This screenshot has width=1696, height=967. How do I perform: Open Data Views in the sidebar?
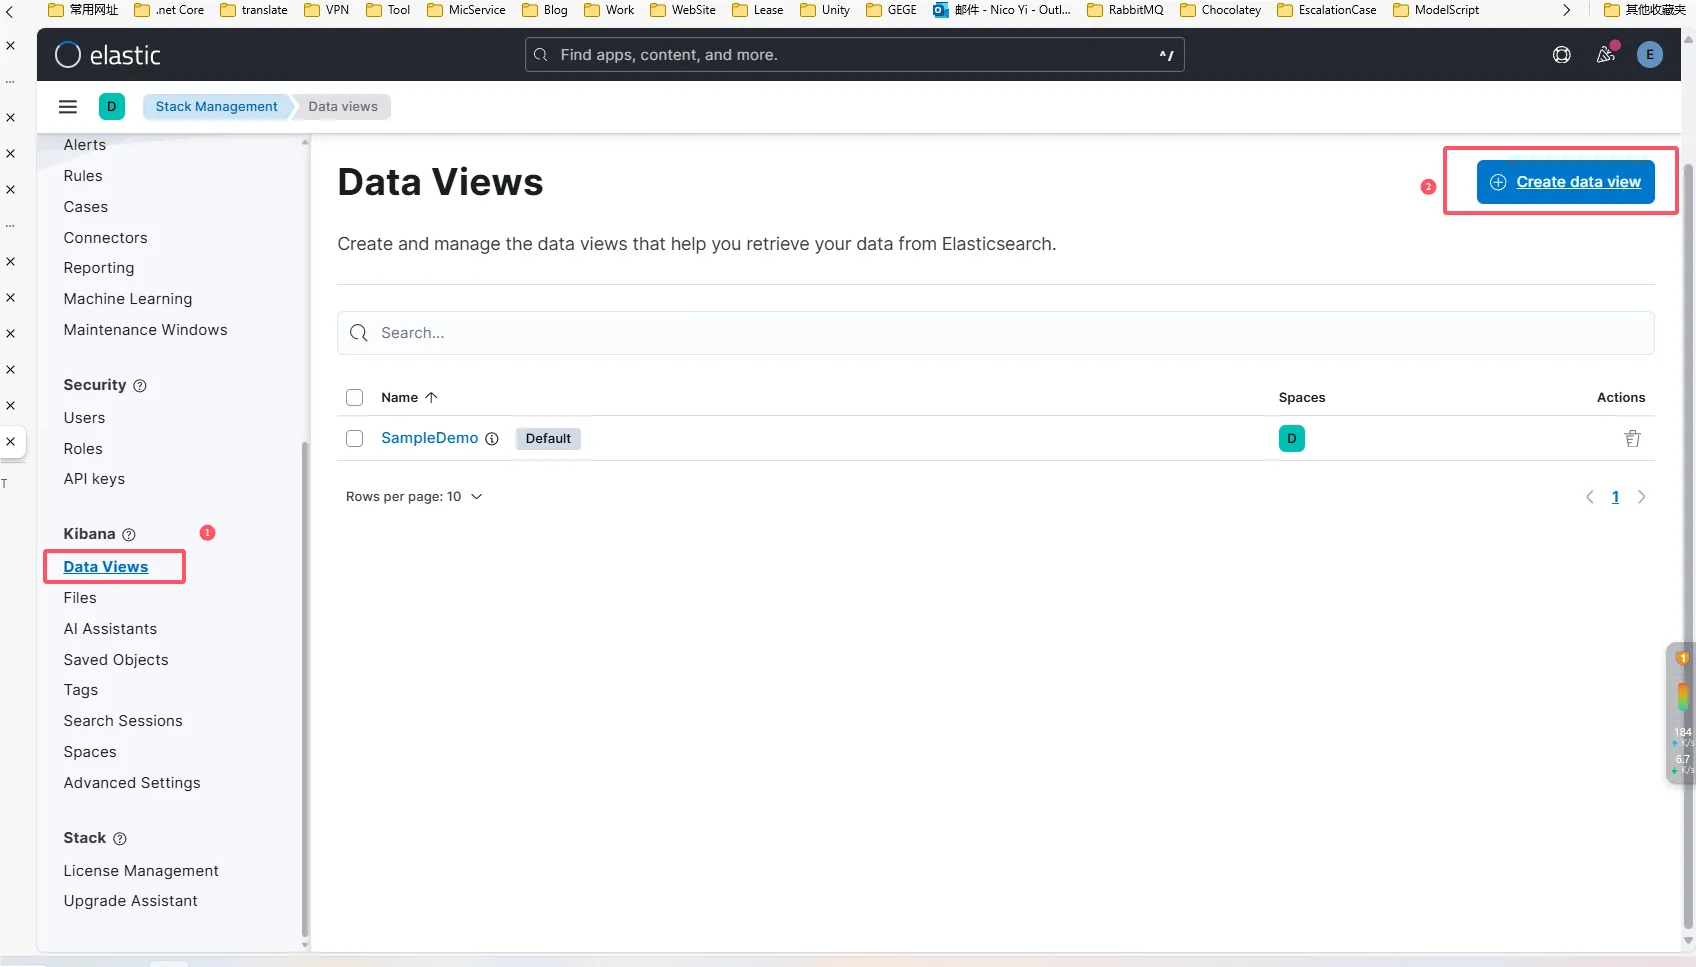(106, 567)
